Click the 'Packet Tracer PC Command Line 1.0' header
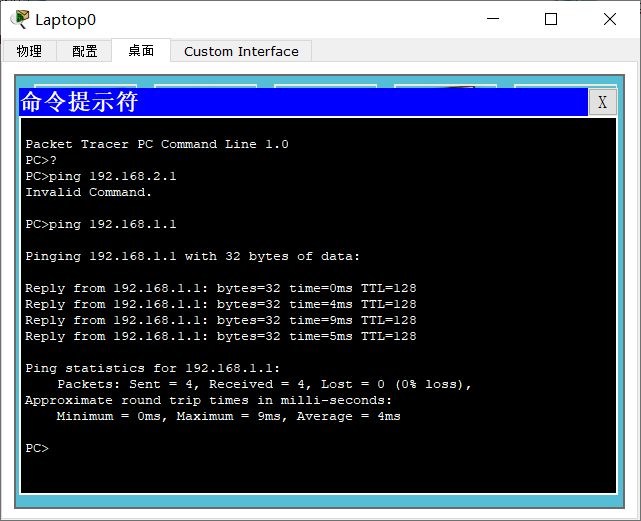This screenshot has width=641, height=521. (156, 144)
